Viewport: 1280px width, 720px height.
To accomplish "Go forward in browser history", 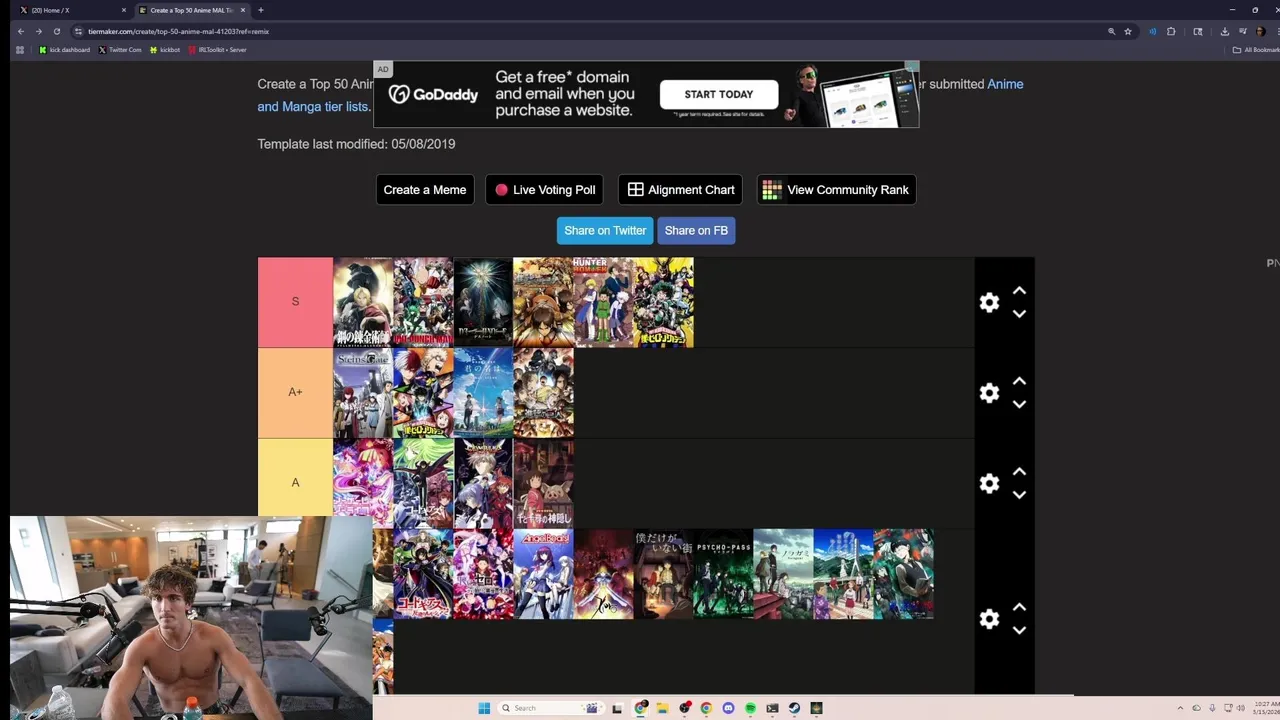I will tap(39, 31).
